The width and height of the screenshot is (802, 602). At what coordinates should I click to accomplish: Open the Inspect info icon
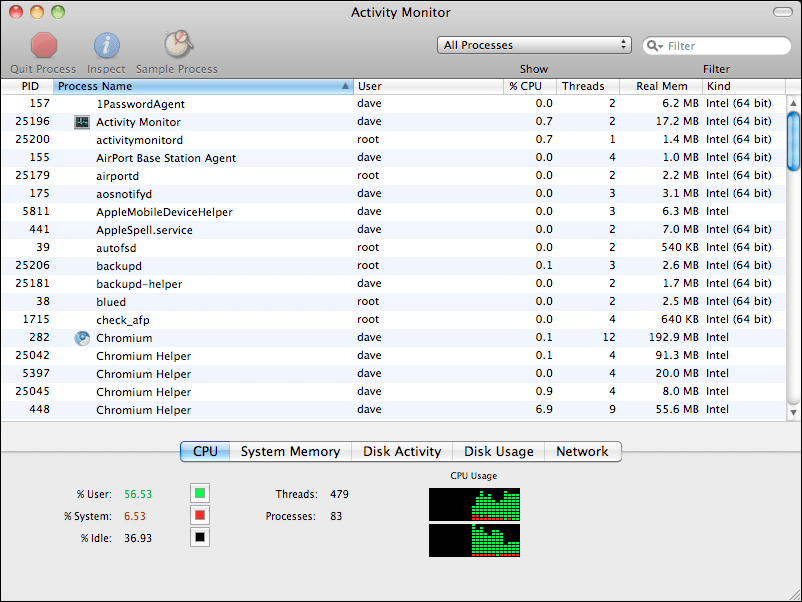pyautogui.click(x=106, y=45)
